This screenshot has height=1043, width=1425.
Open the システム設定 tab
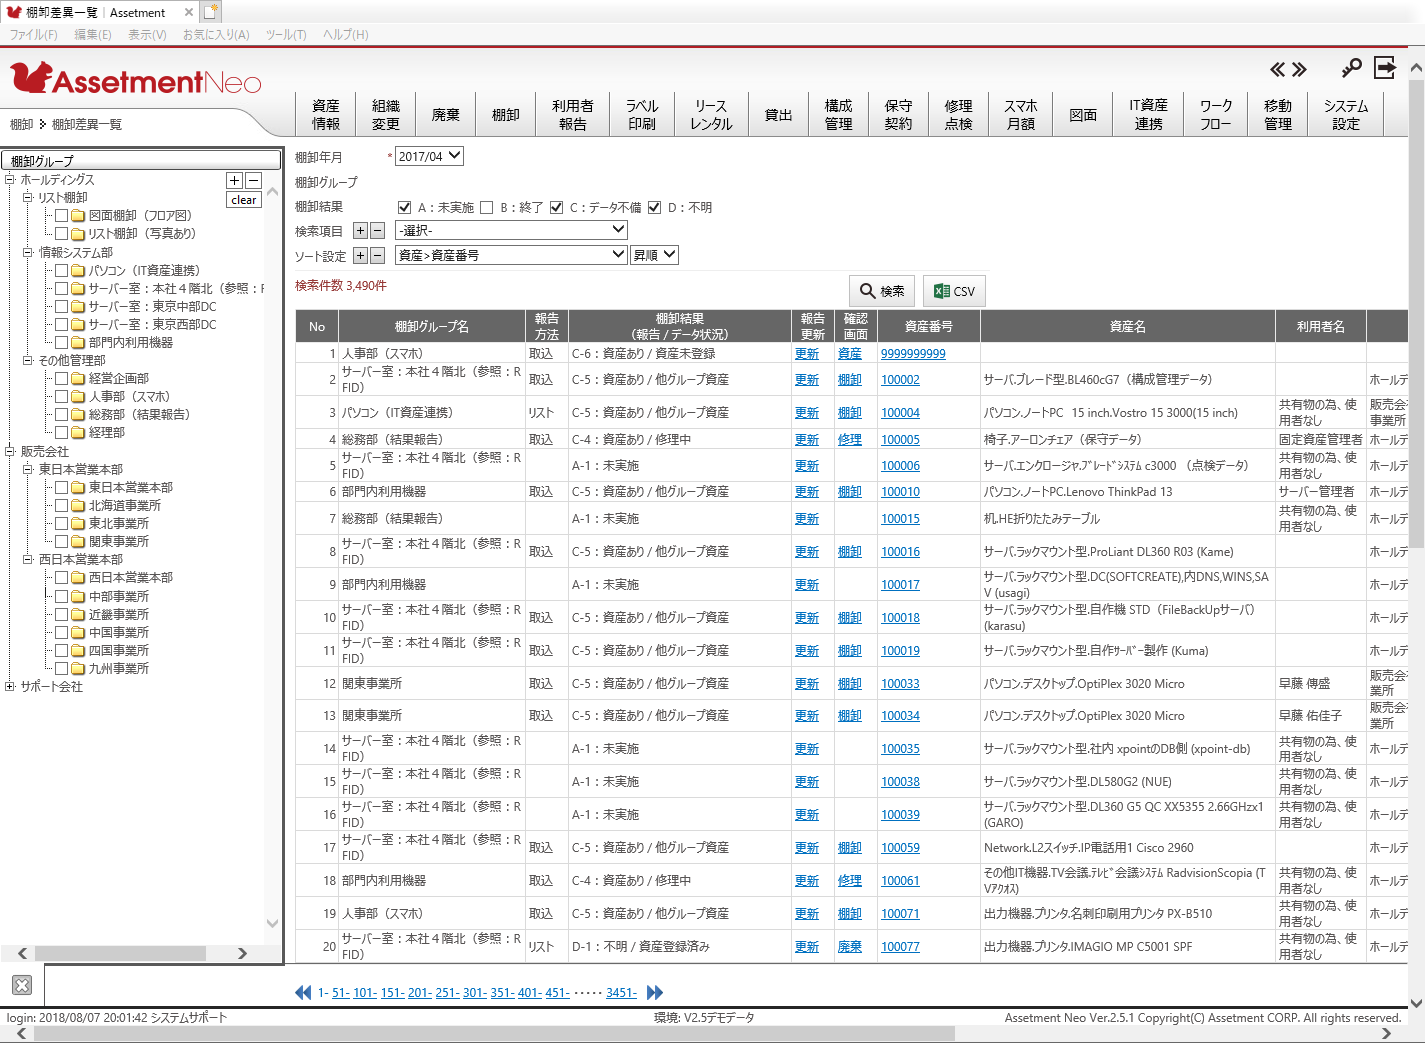tap(1345, 115)
